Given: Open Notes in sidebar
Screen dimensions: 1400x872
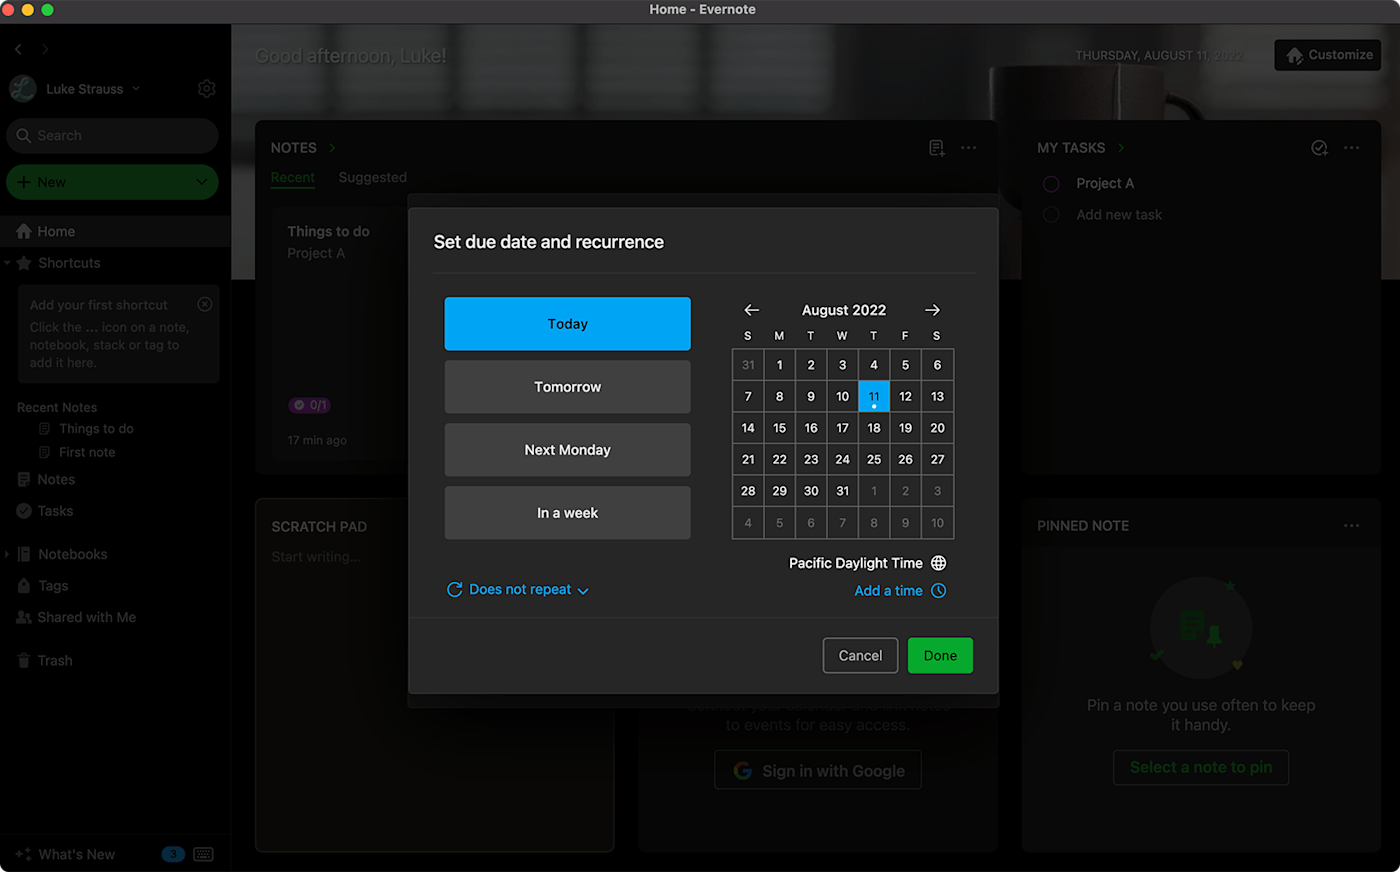Looking at the screenshot, I should [56, 480].
